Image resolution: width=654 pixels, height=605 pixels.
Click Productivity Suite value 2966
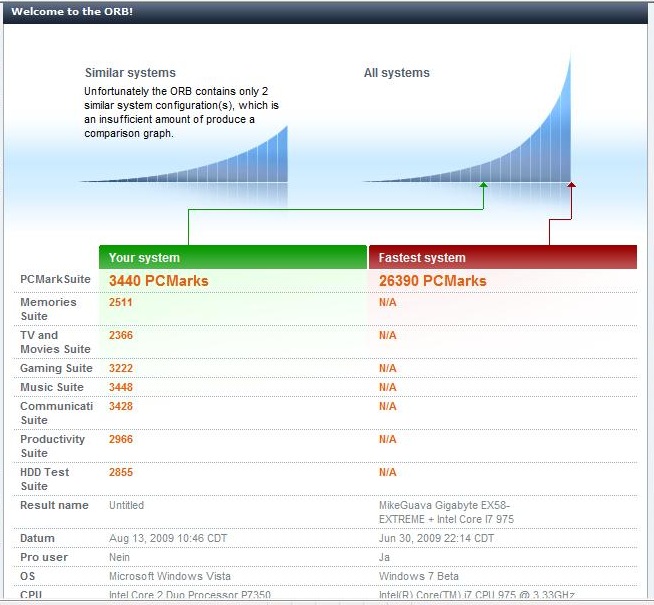tap(121, 439)
